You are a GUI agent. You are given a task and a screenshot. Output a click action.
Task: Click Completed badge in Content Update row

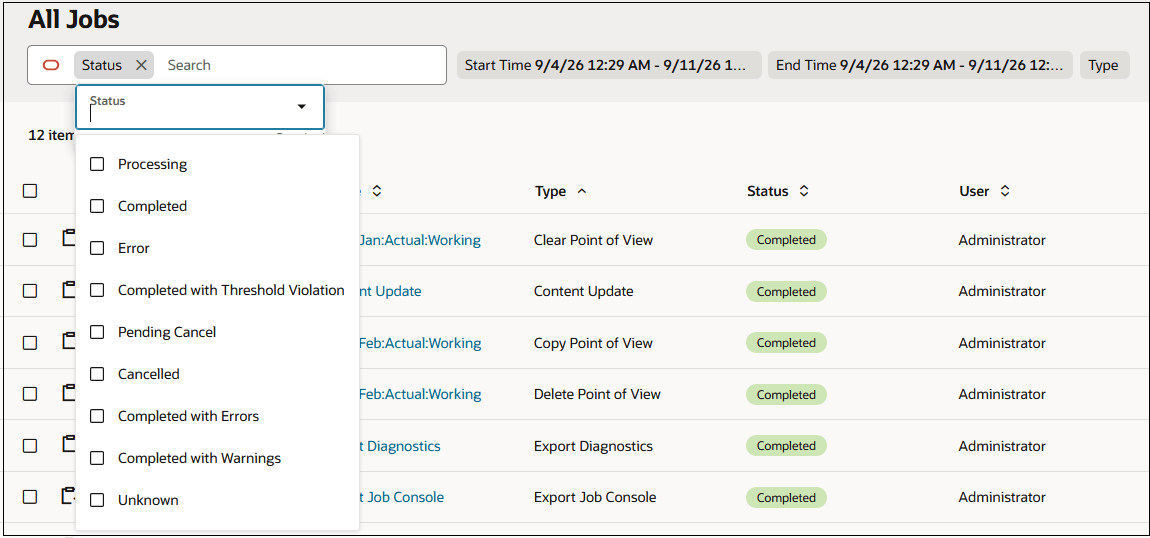click(x=786, y=291)
